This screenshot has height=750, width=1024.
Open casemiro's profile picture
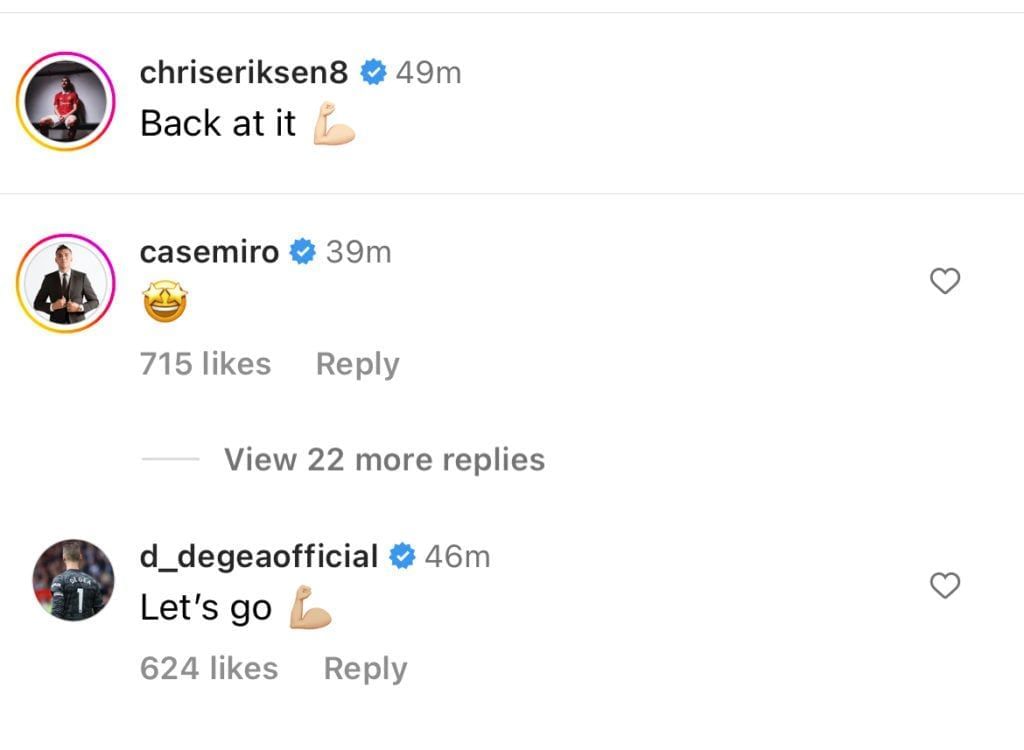66,283
